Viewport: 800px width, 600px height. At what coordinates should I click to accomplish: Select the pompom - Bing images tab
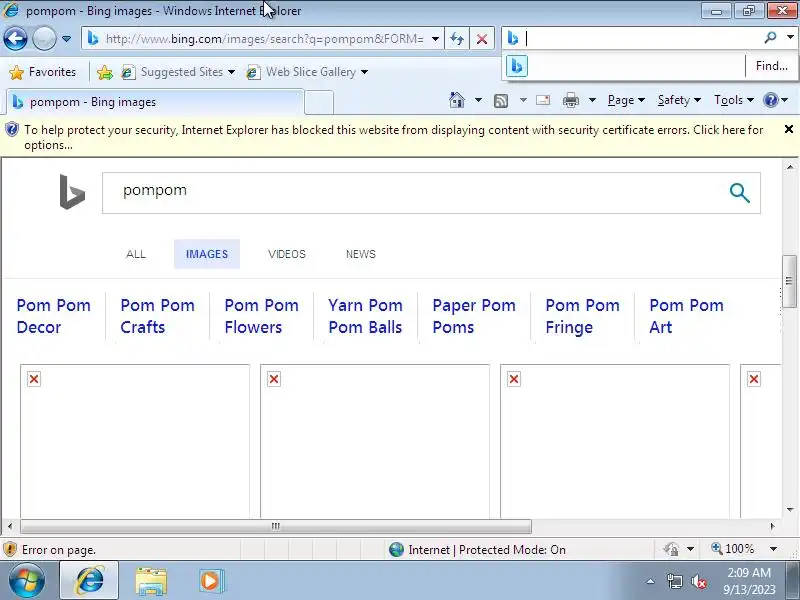155,102
